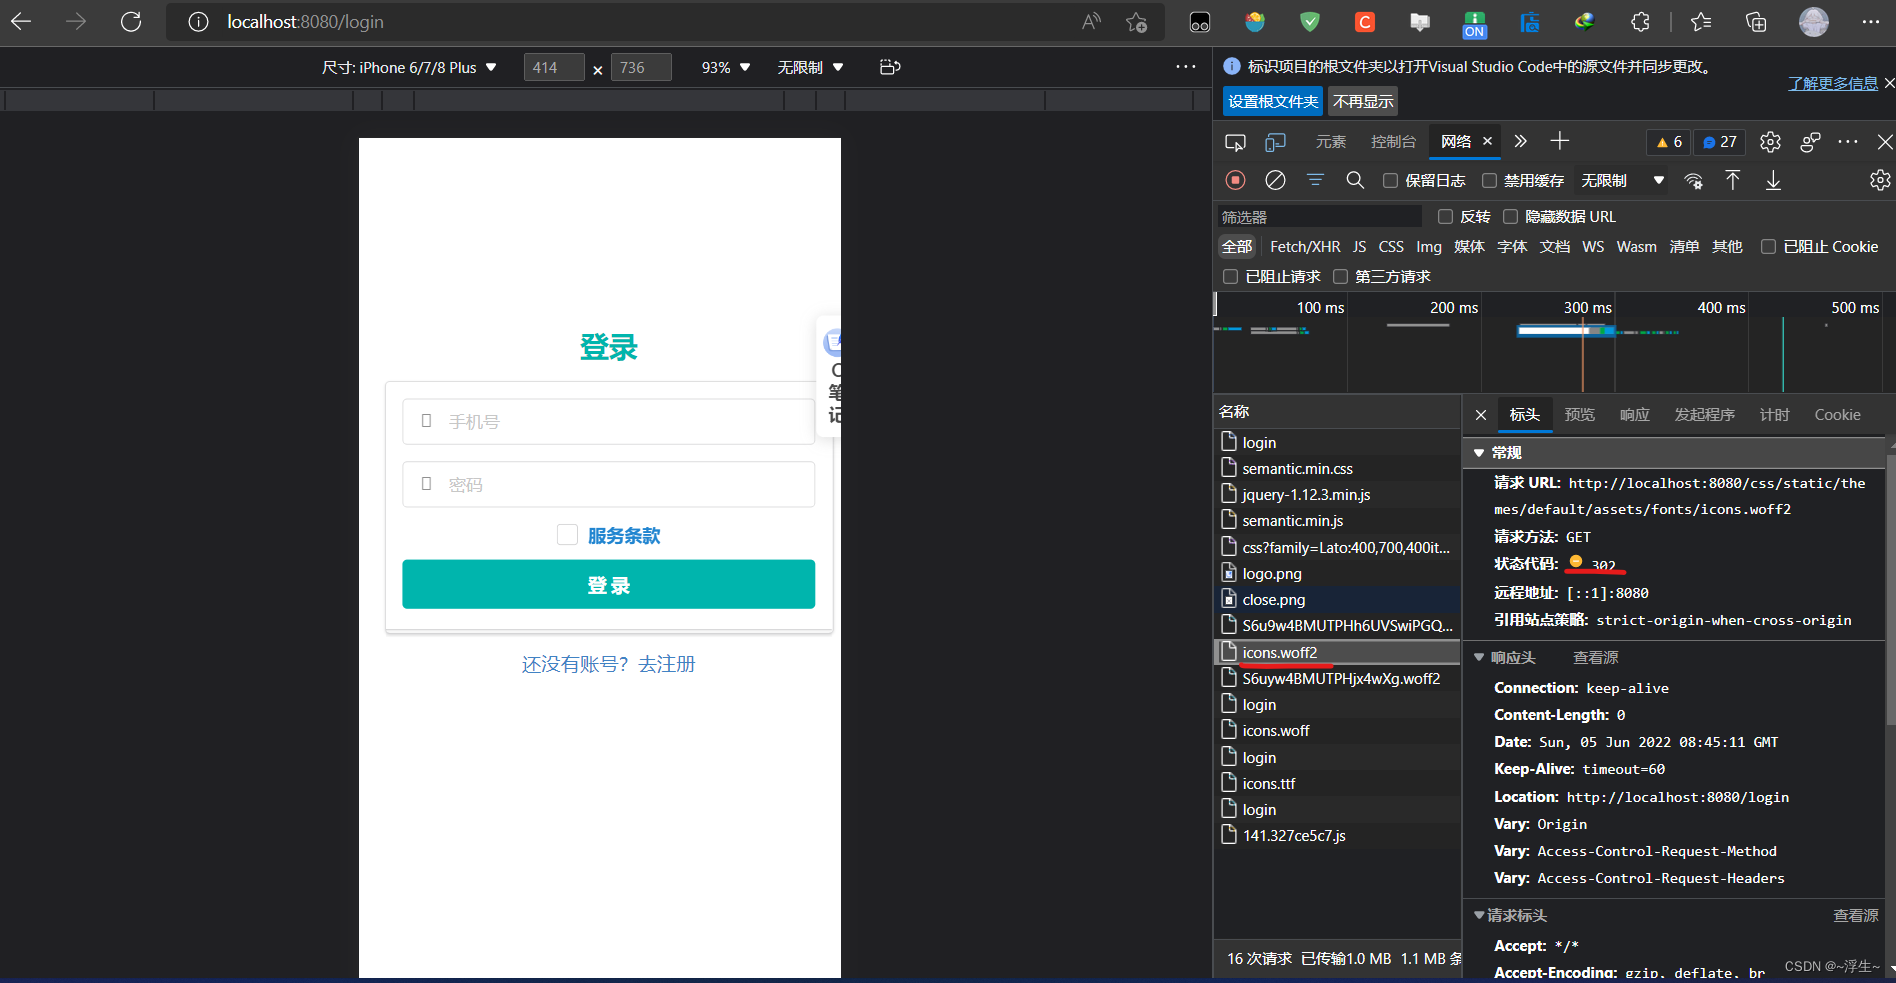
Task: Open read aloud icon in address bar
Action: point(1091,22)
